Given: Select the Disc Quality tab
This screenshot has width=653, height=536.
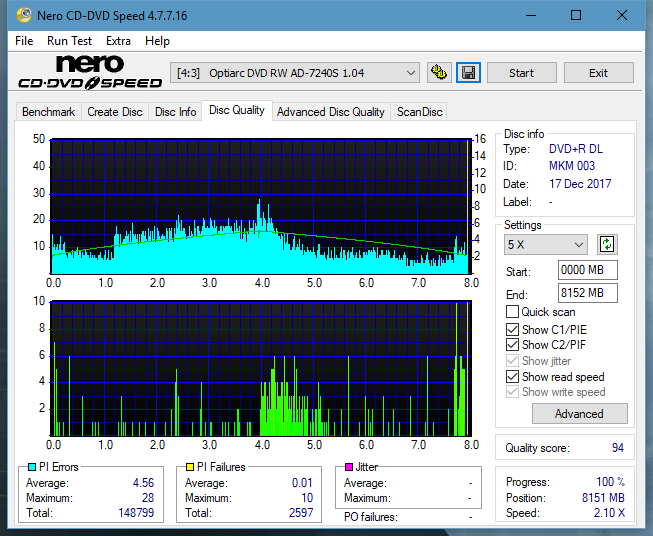Looking at the screenshot, I should [x=237, y=110].
